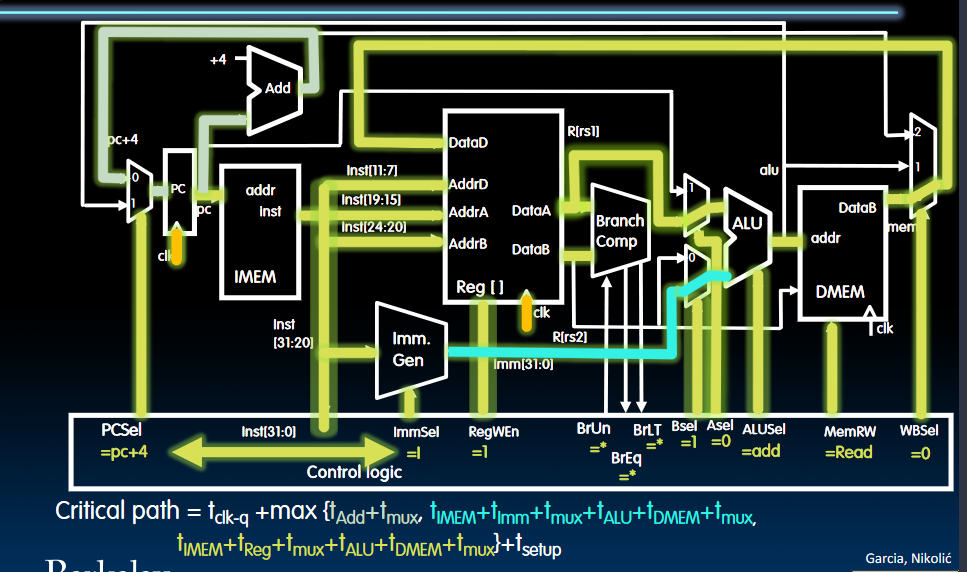Click the Garcia, Nikolić credit text
The height and width of the screenshot is (572, 967).
pyautogui.click(x=908, y=558)
